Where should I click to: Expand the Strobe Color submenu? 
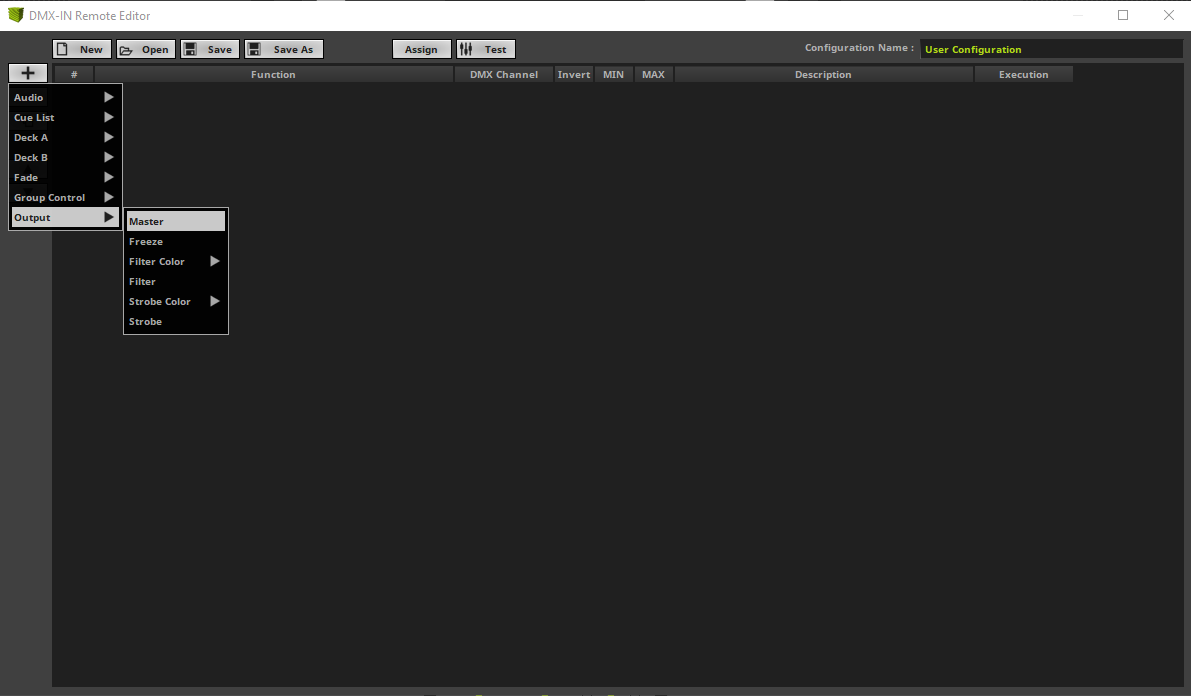pos(175,302)
